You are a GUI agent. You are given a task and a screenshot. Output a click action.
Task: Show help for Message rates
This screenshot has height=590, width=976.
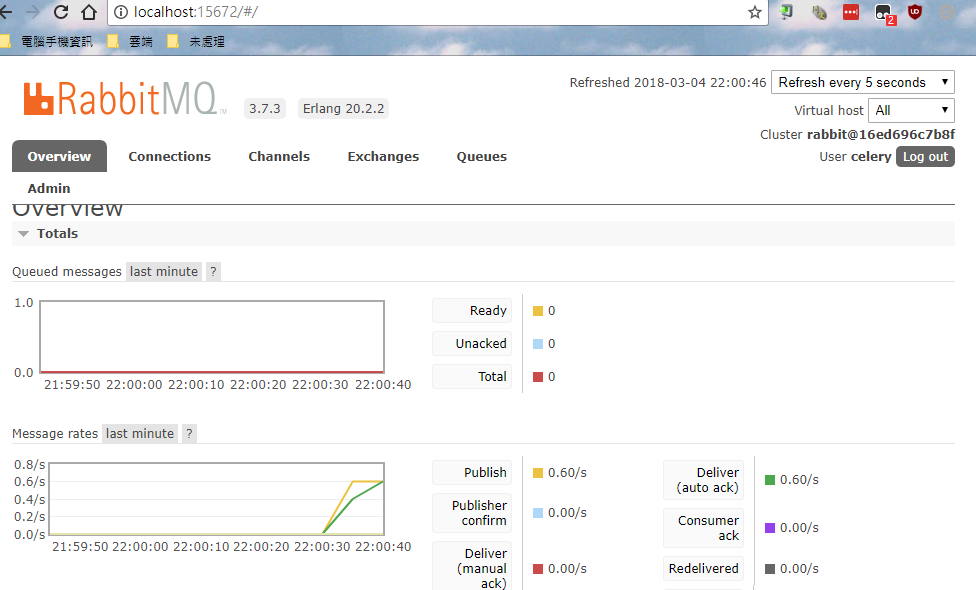(x=189, y=433)
